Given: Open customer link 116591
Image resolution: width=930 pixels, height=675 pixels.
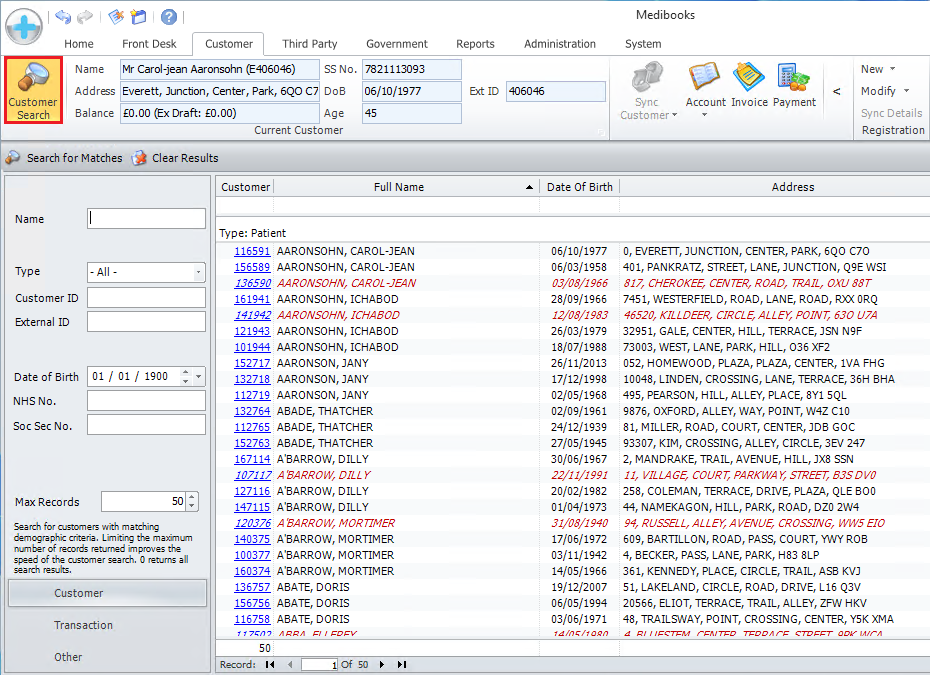Looking at the screenshot, I should coord(252,252).
